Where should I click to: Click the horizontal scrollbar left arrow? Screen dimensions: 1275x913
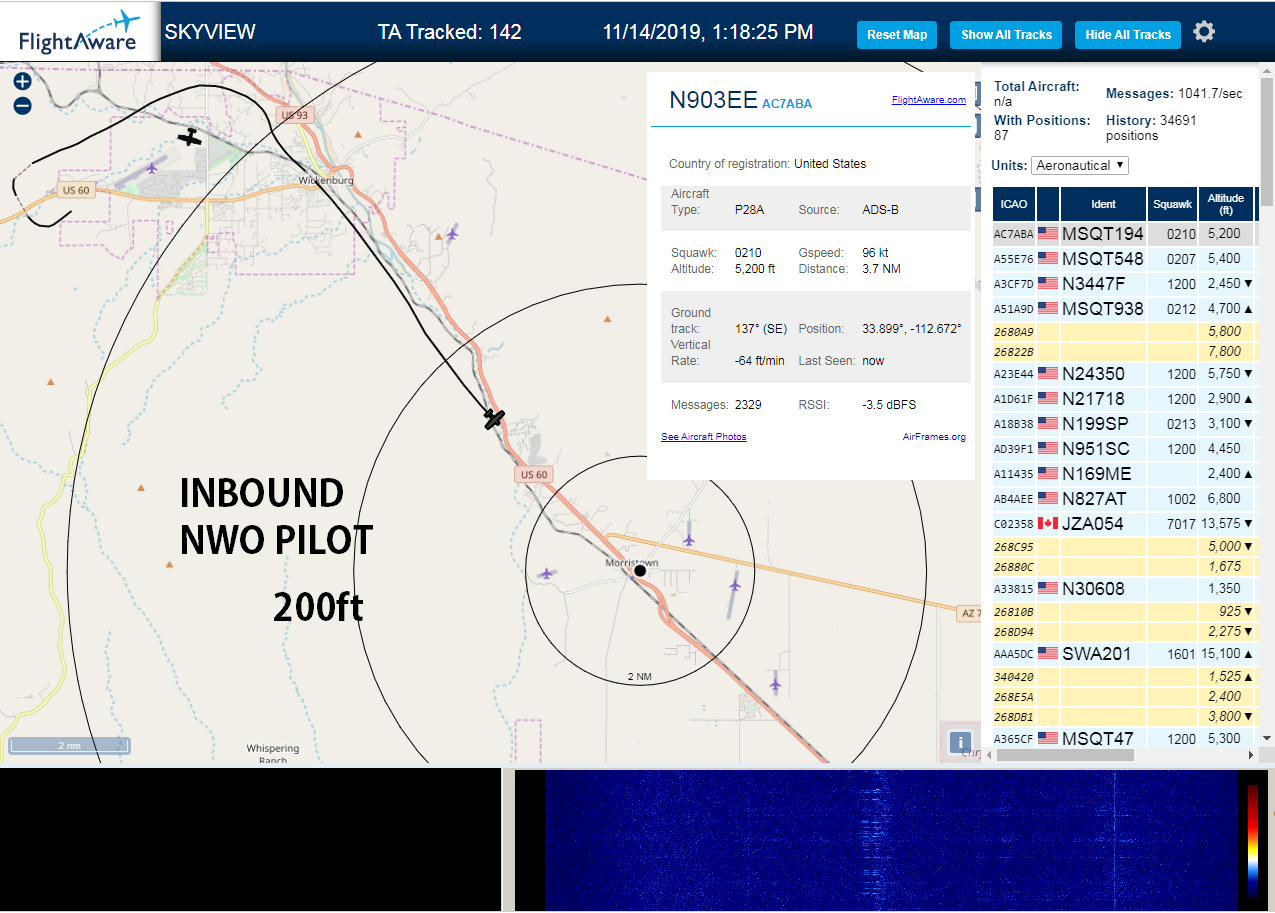[x=989, y=755]
